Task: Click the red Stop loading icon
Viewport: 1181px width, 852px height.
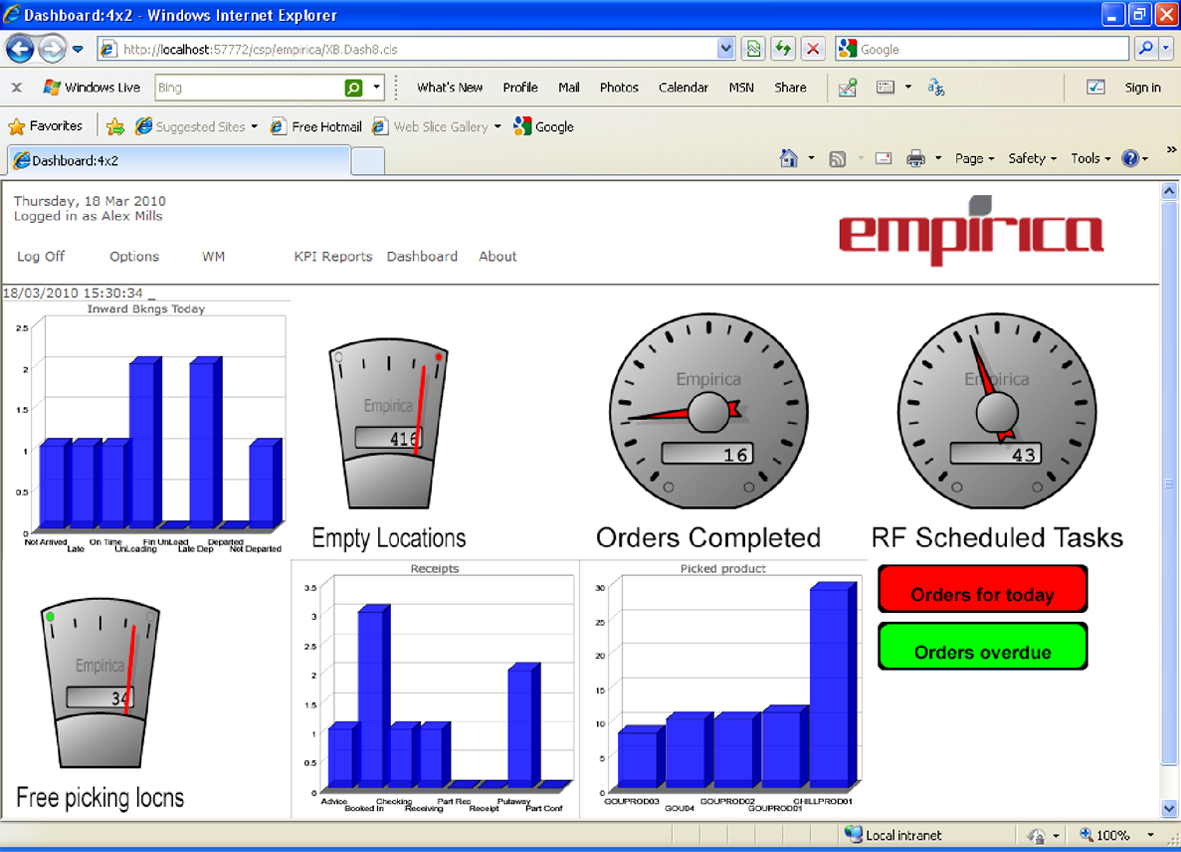Action: tap(813, 49)
